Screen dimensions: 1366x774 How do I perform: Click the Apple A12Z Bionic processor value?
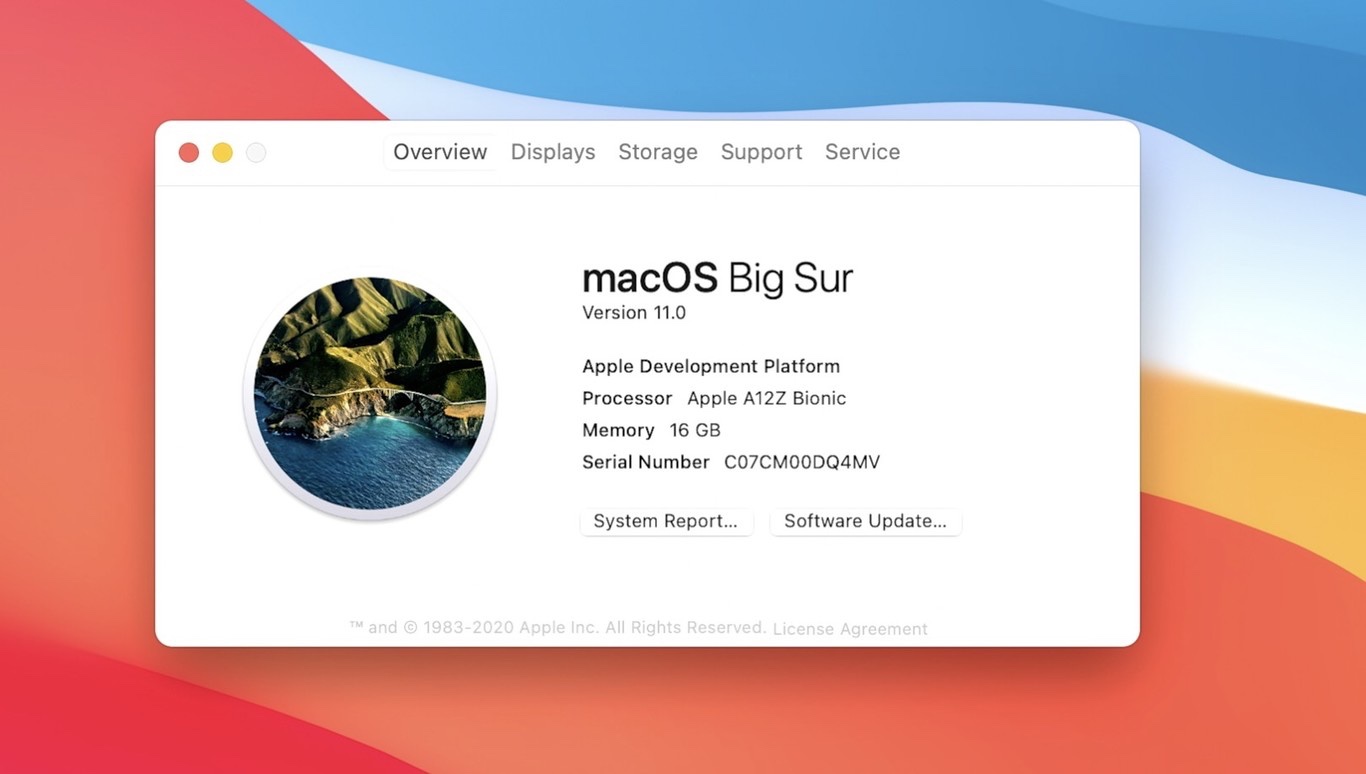[767, 398]
